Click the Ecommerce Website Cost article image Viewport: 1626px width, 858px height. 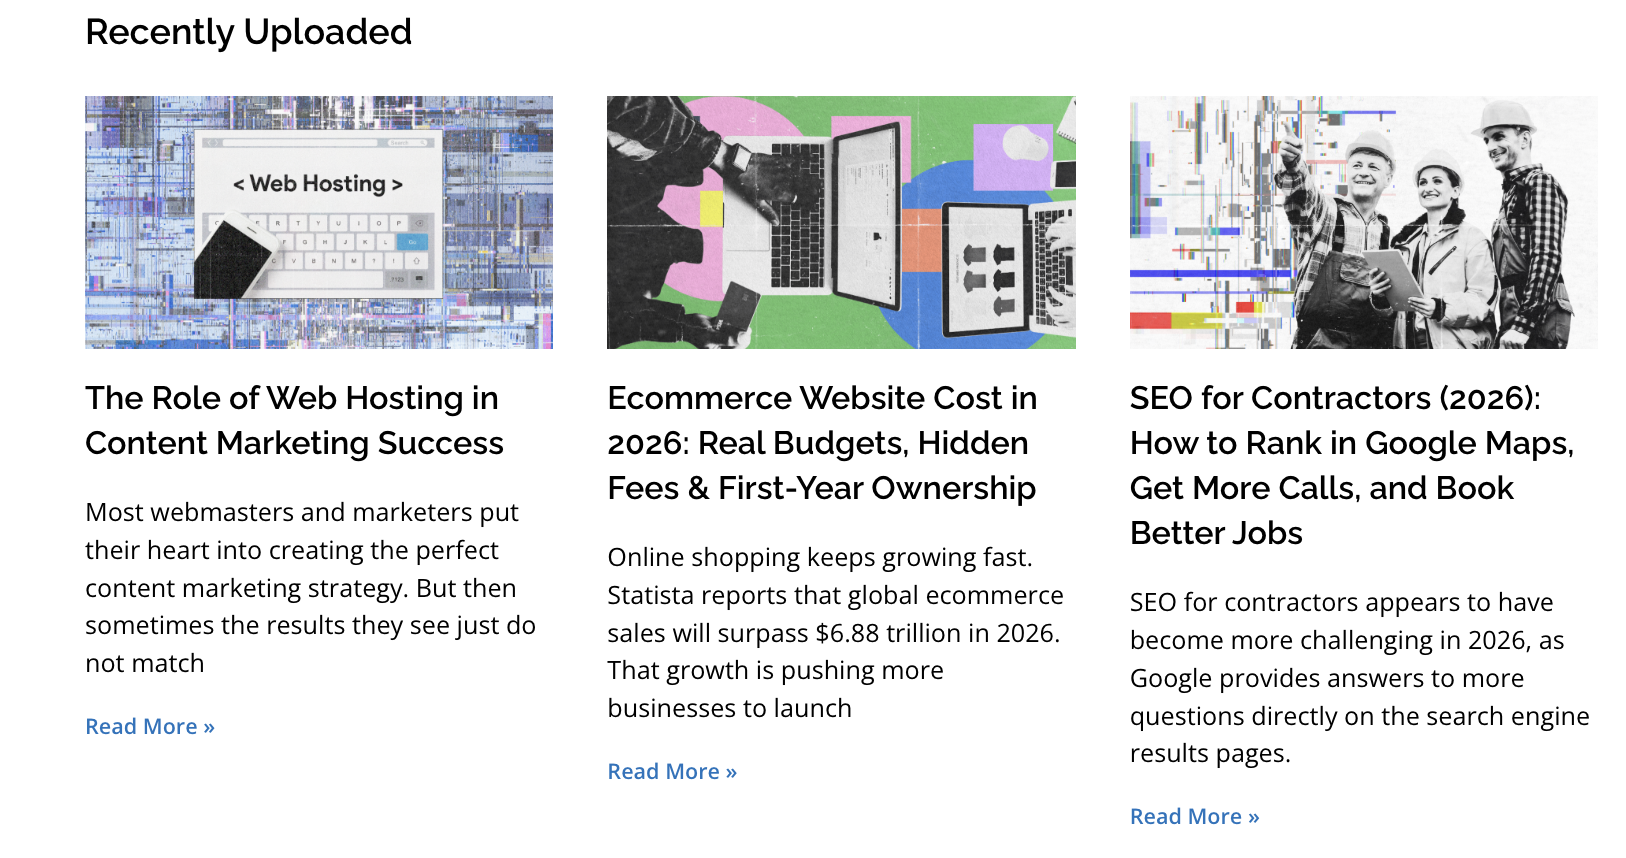[x=841, y=222]
